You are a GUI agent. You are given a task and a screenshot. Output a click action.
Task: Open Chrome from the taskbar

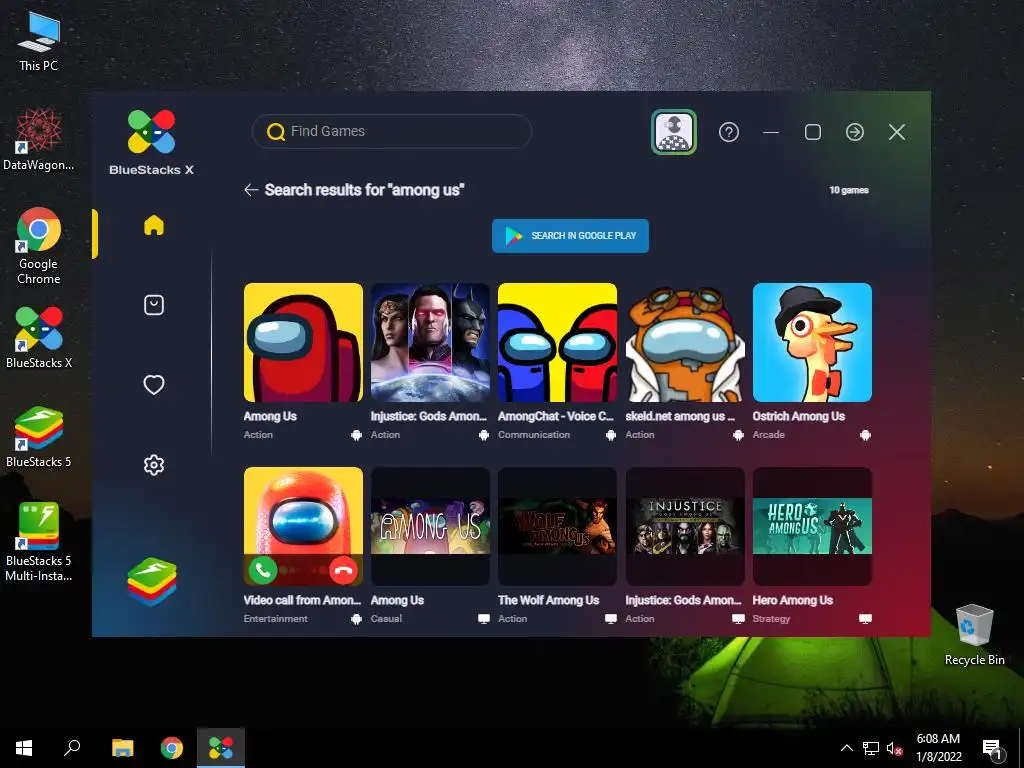click(x=172, y=748)
